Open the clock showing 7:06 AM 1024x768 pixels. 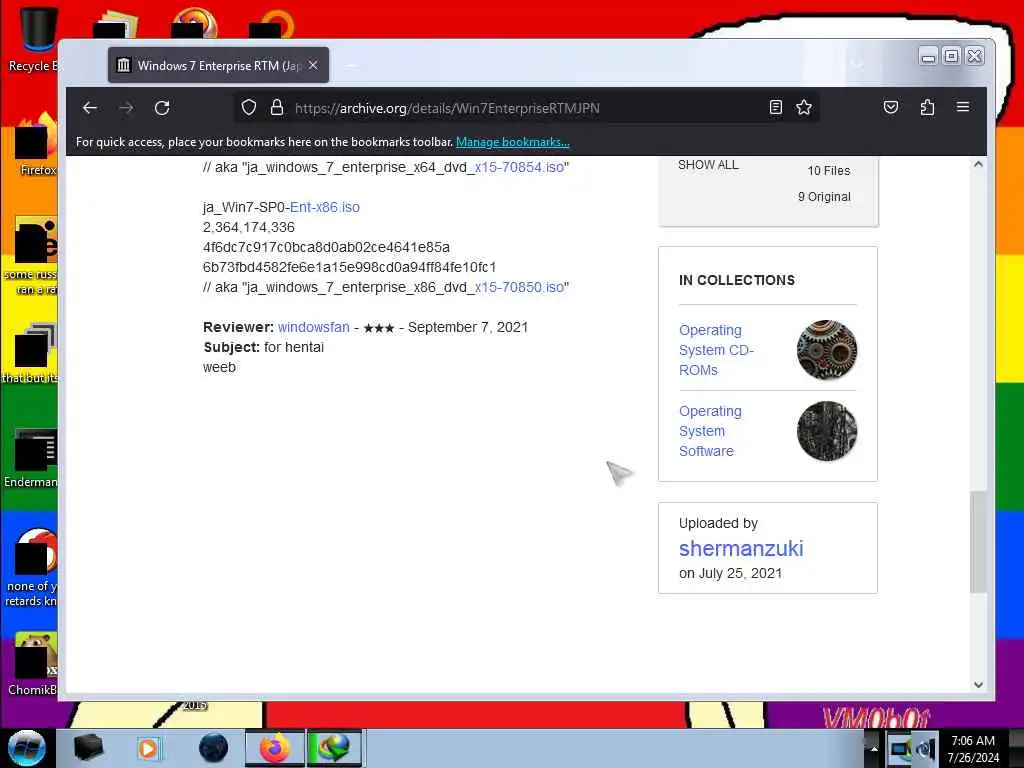click(973, 749)
